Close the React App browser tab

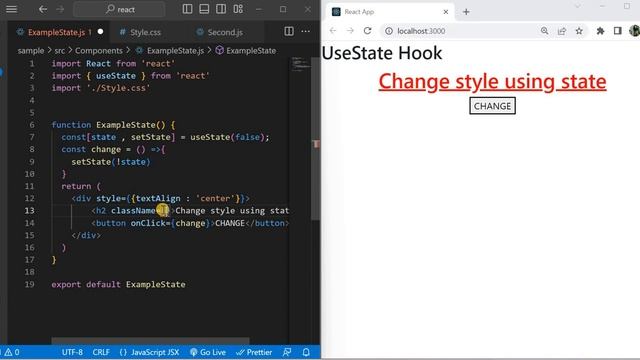[446, 12]
